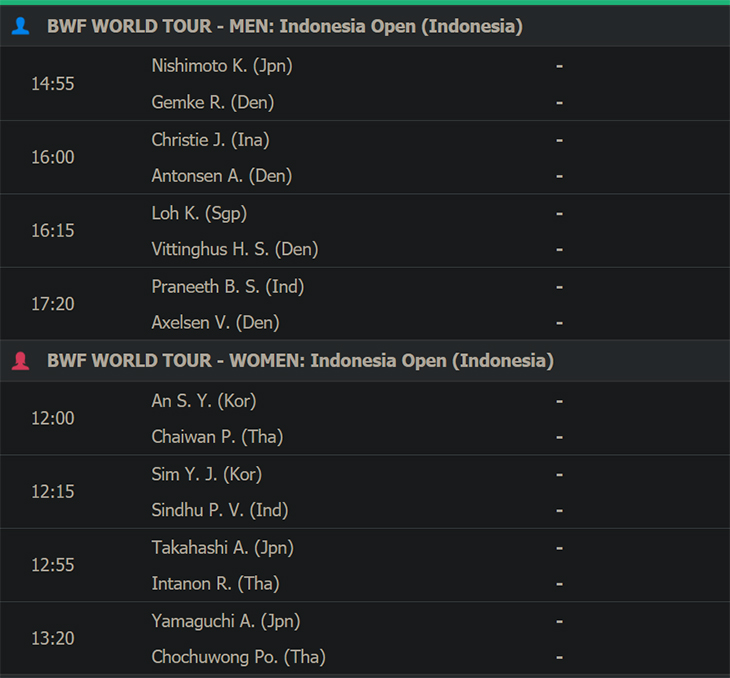Click the blue men's tournament person icon

(20, 26)
